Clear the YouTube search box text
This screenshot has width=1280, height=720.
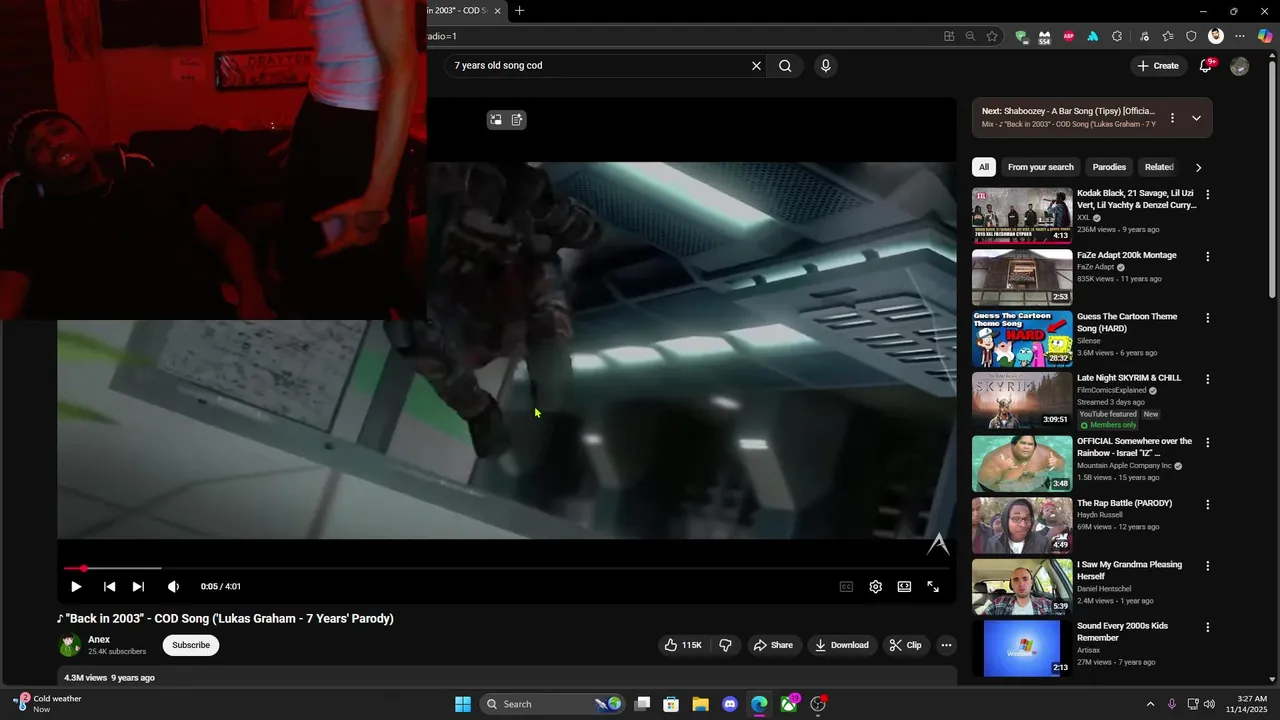click(x=756, y=66)
